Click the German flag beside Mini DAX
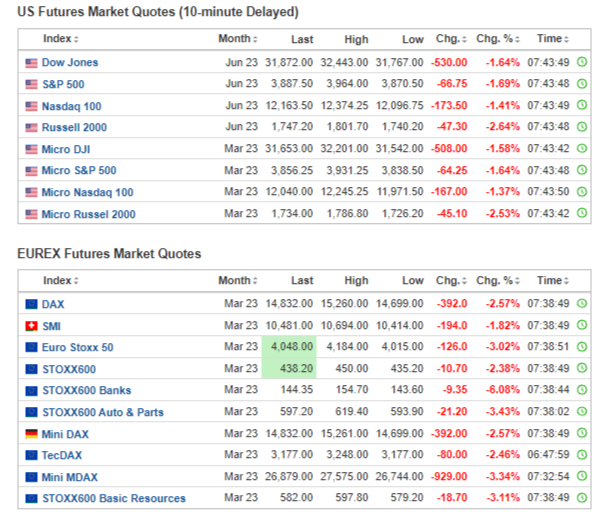Viewport: 607px width, 519px height. coord(31,434)
